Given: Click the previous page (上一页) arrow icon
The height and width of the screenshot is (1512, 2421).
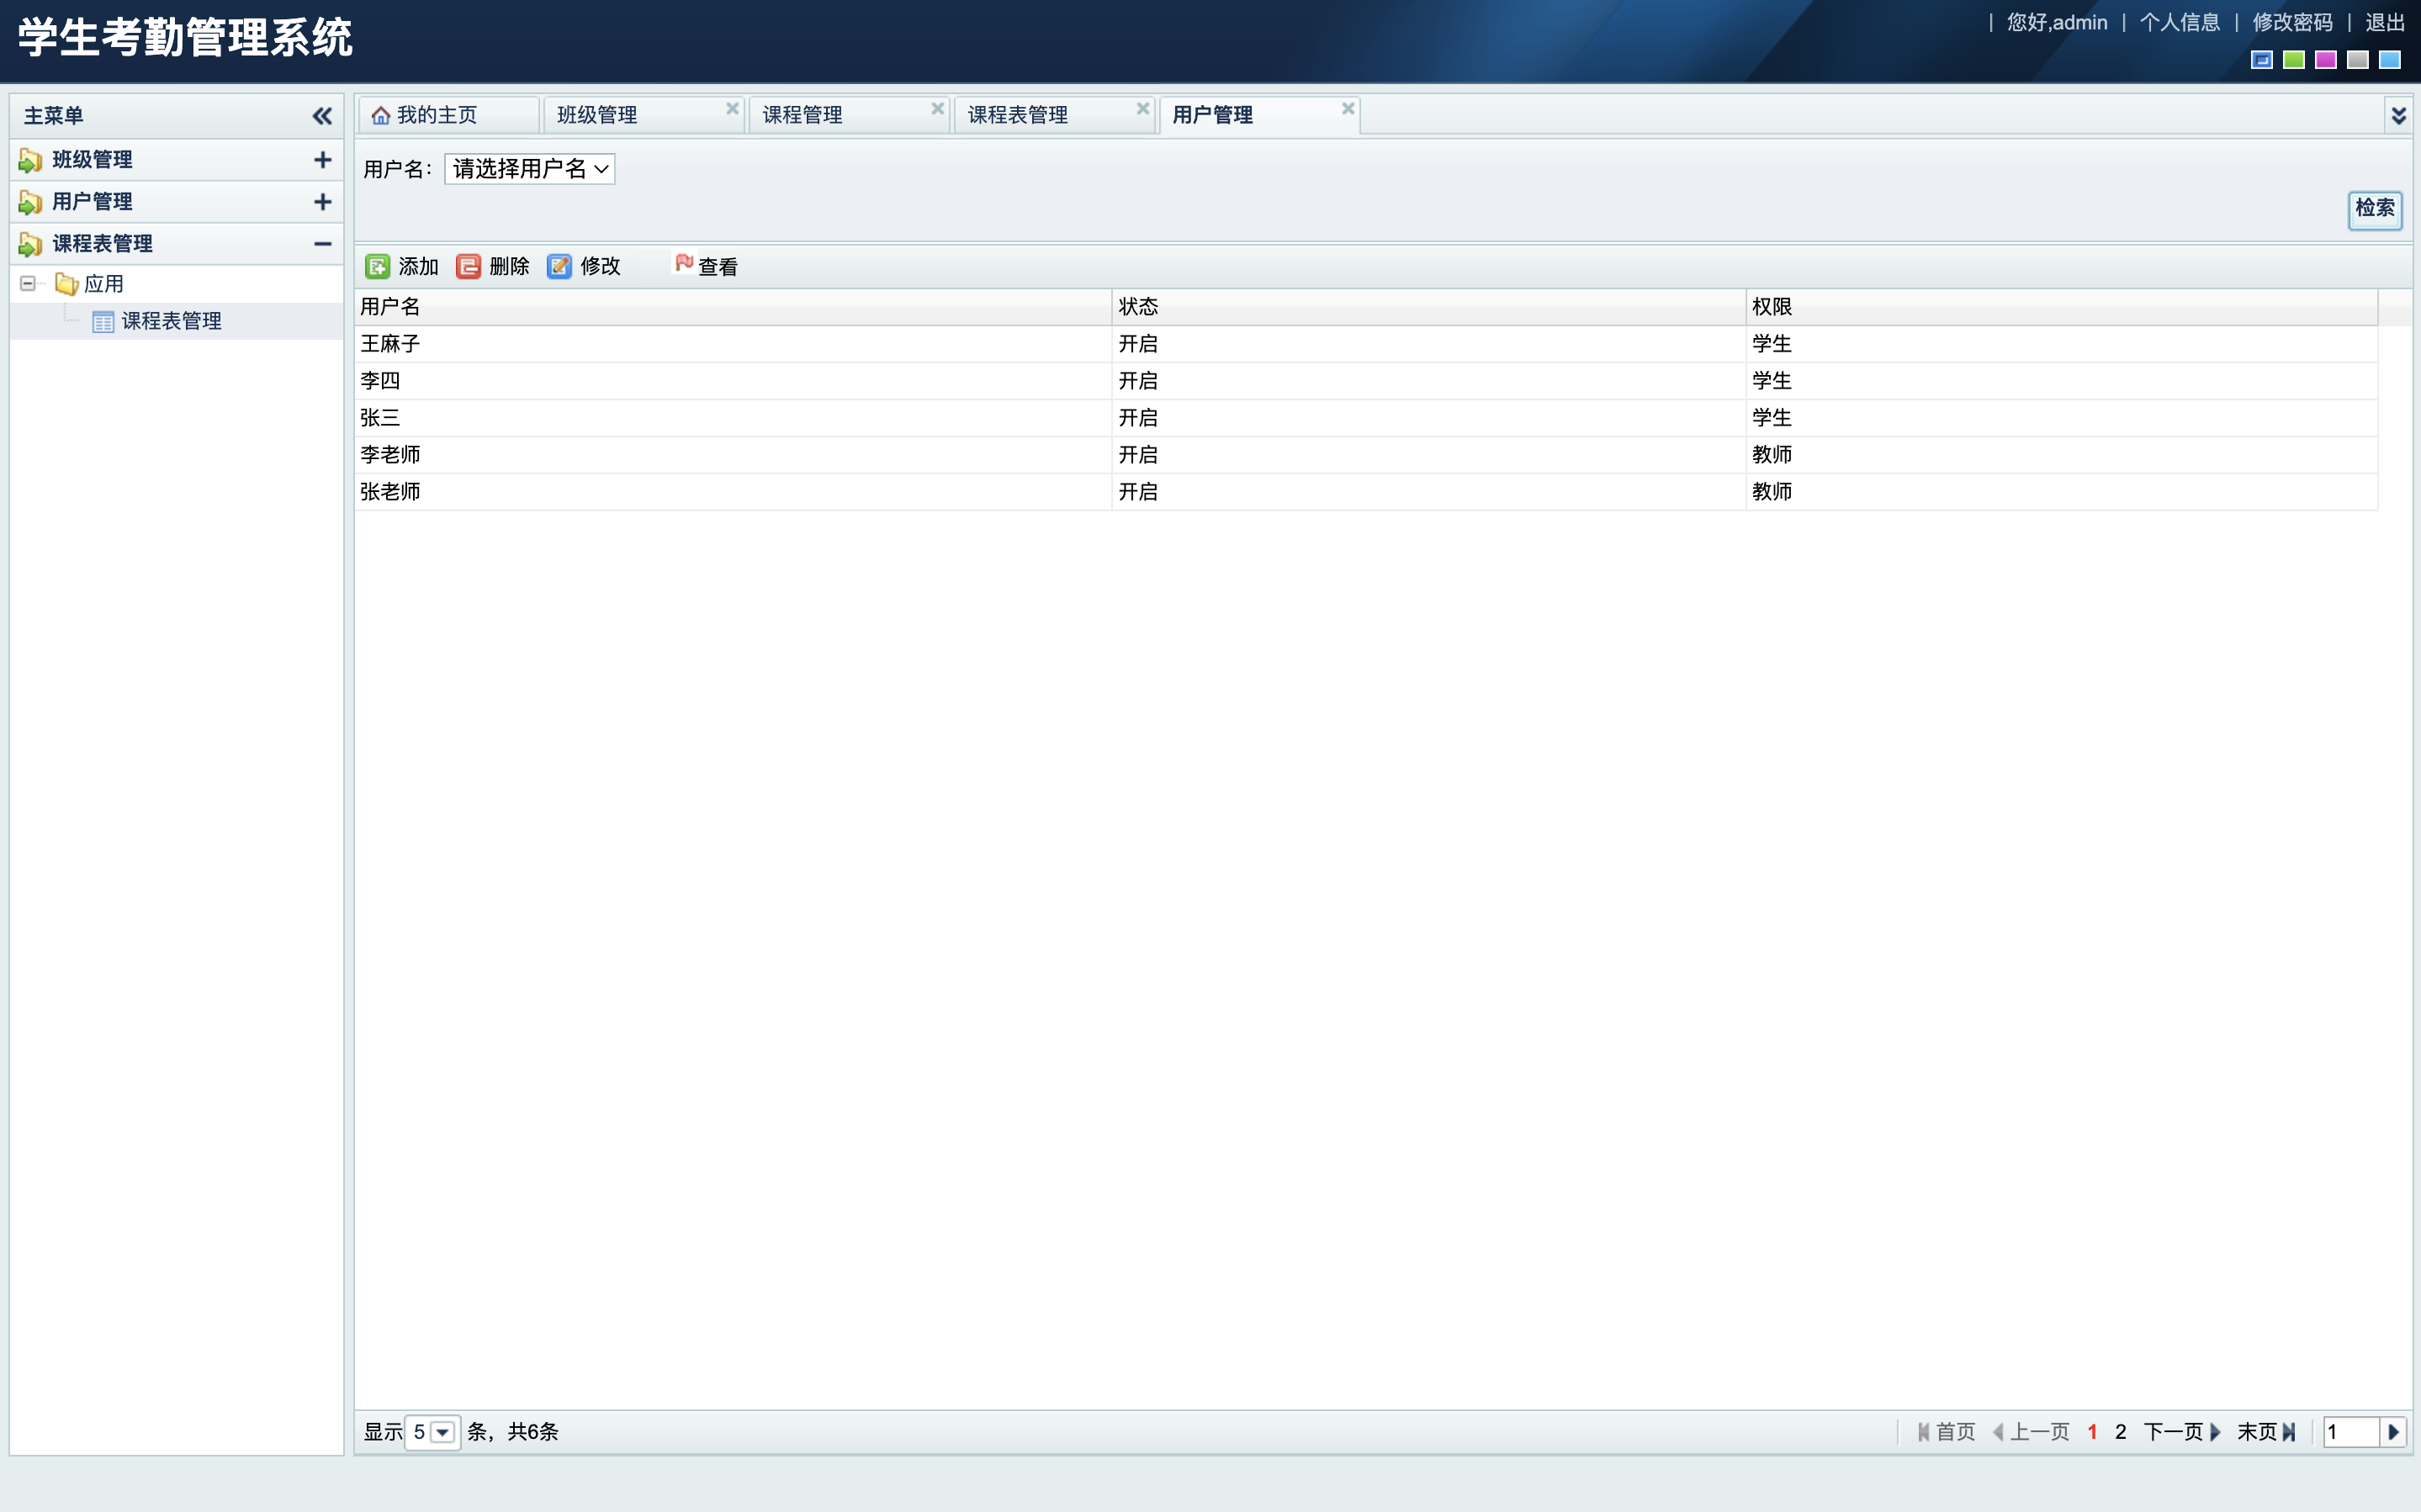Looking at the screenshot, I should pos(1998,1432).
